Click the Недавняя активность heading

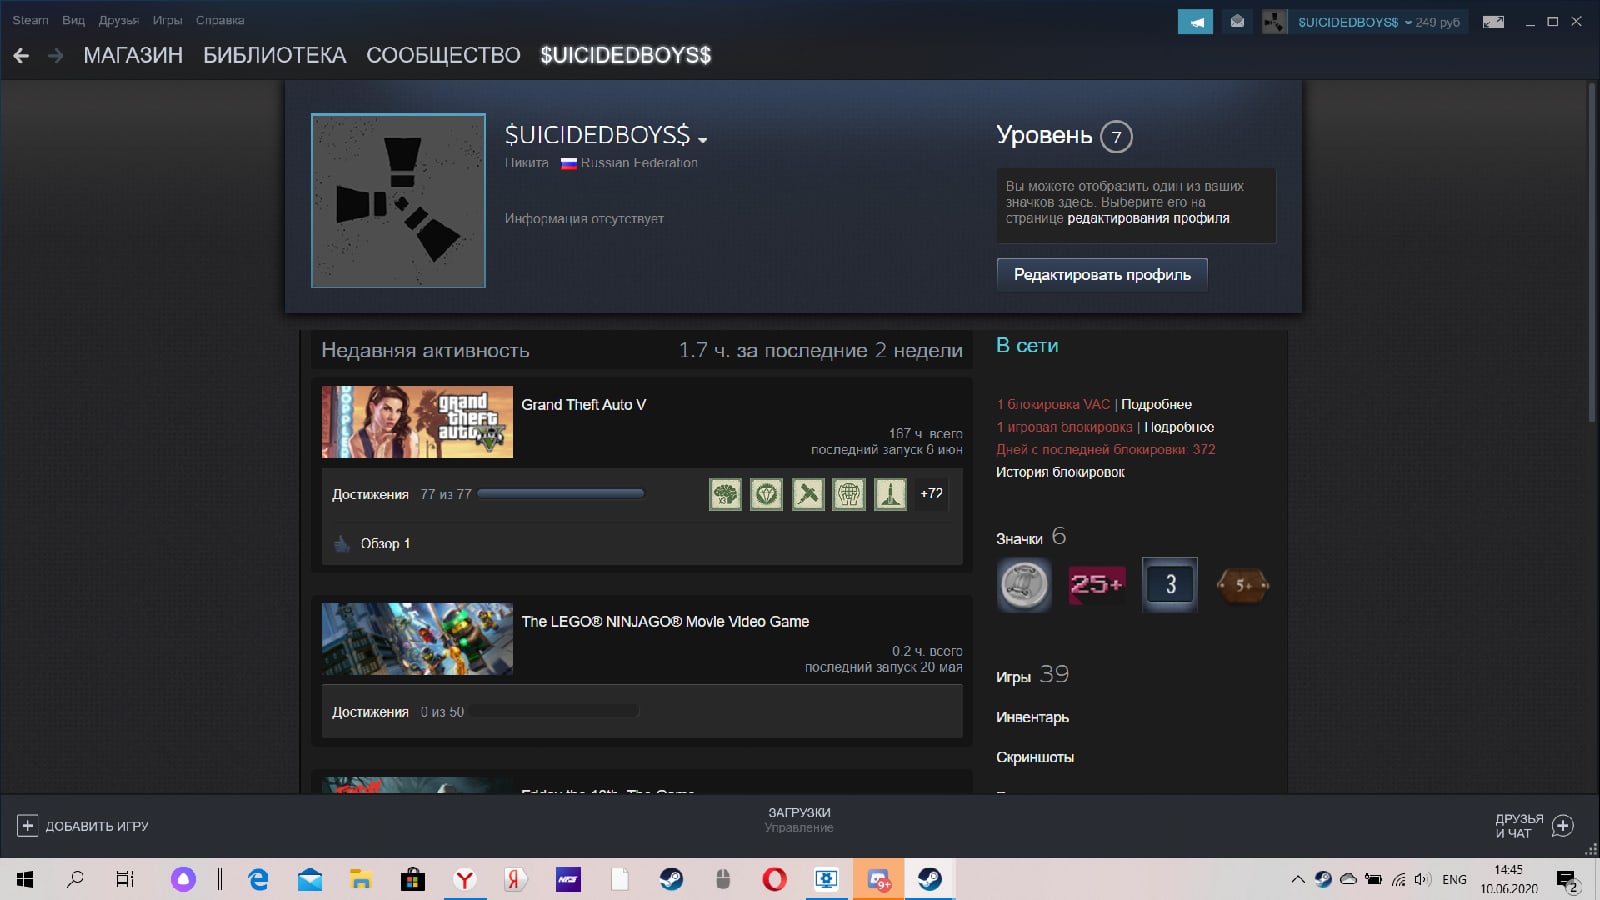tap(425, 351)
